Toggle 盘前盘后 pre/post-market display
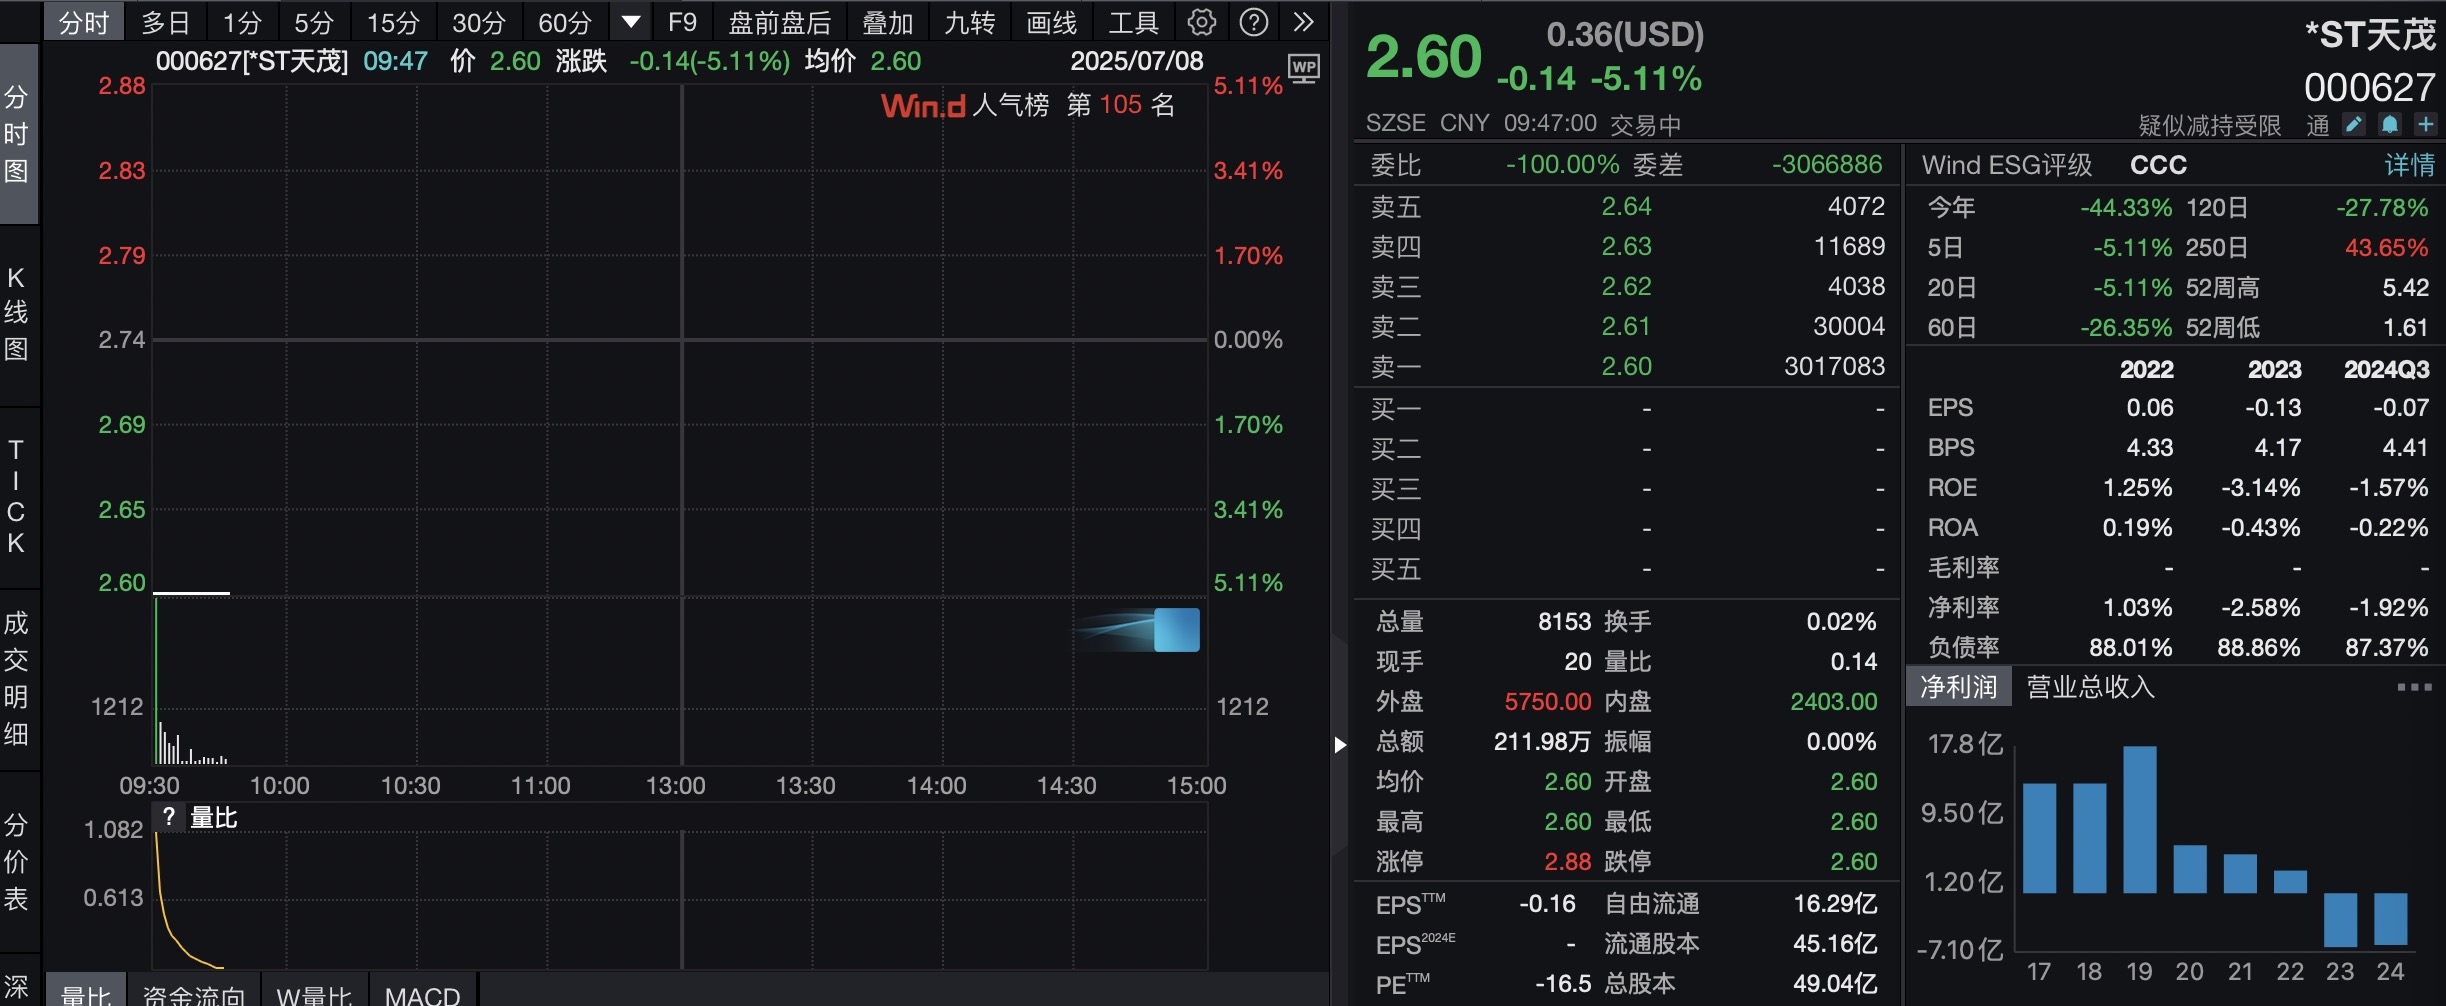The image size is (2446, 1006). pyautogui.click(x=779, y=22)
